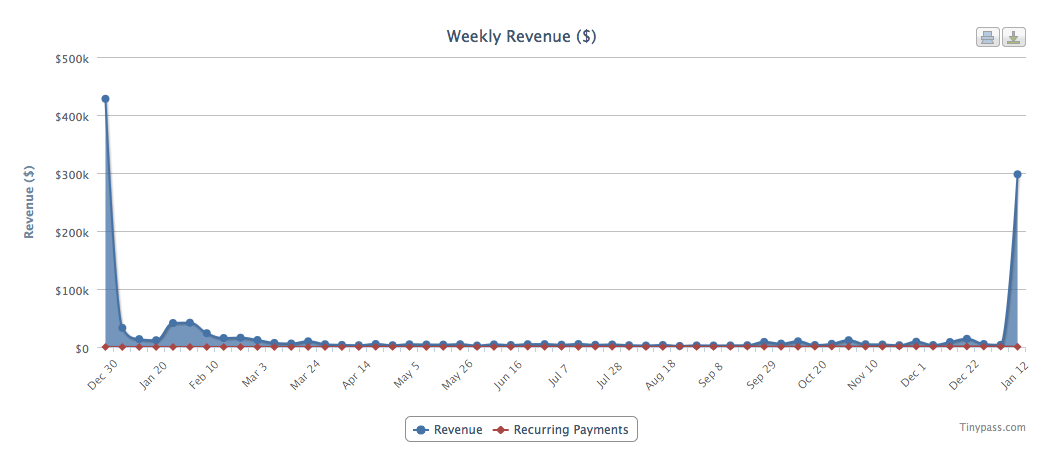
Task: Click the Dec 30 x-axis label
Action: click(x=102, y=373)
